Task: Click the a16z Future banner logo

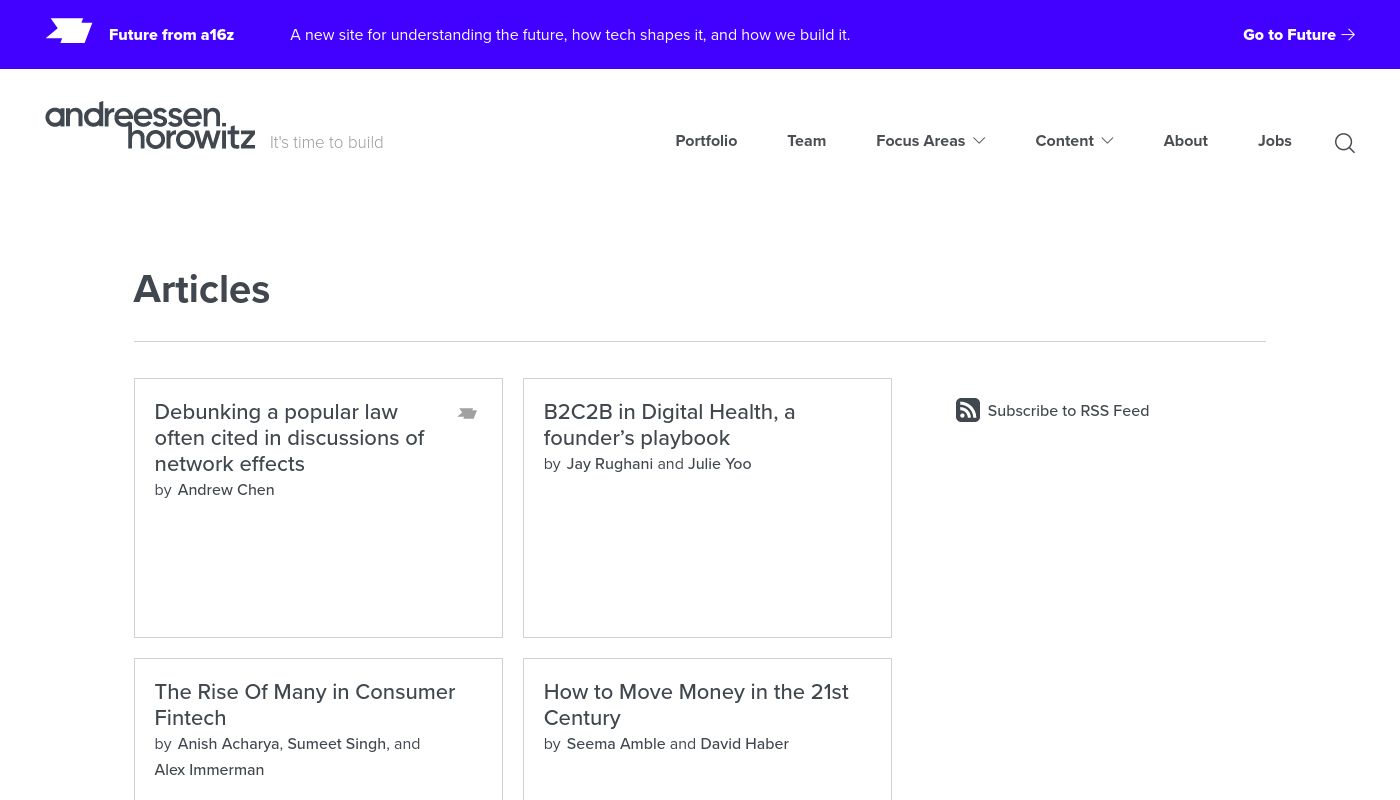Action: [68, 31]
